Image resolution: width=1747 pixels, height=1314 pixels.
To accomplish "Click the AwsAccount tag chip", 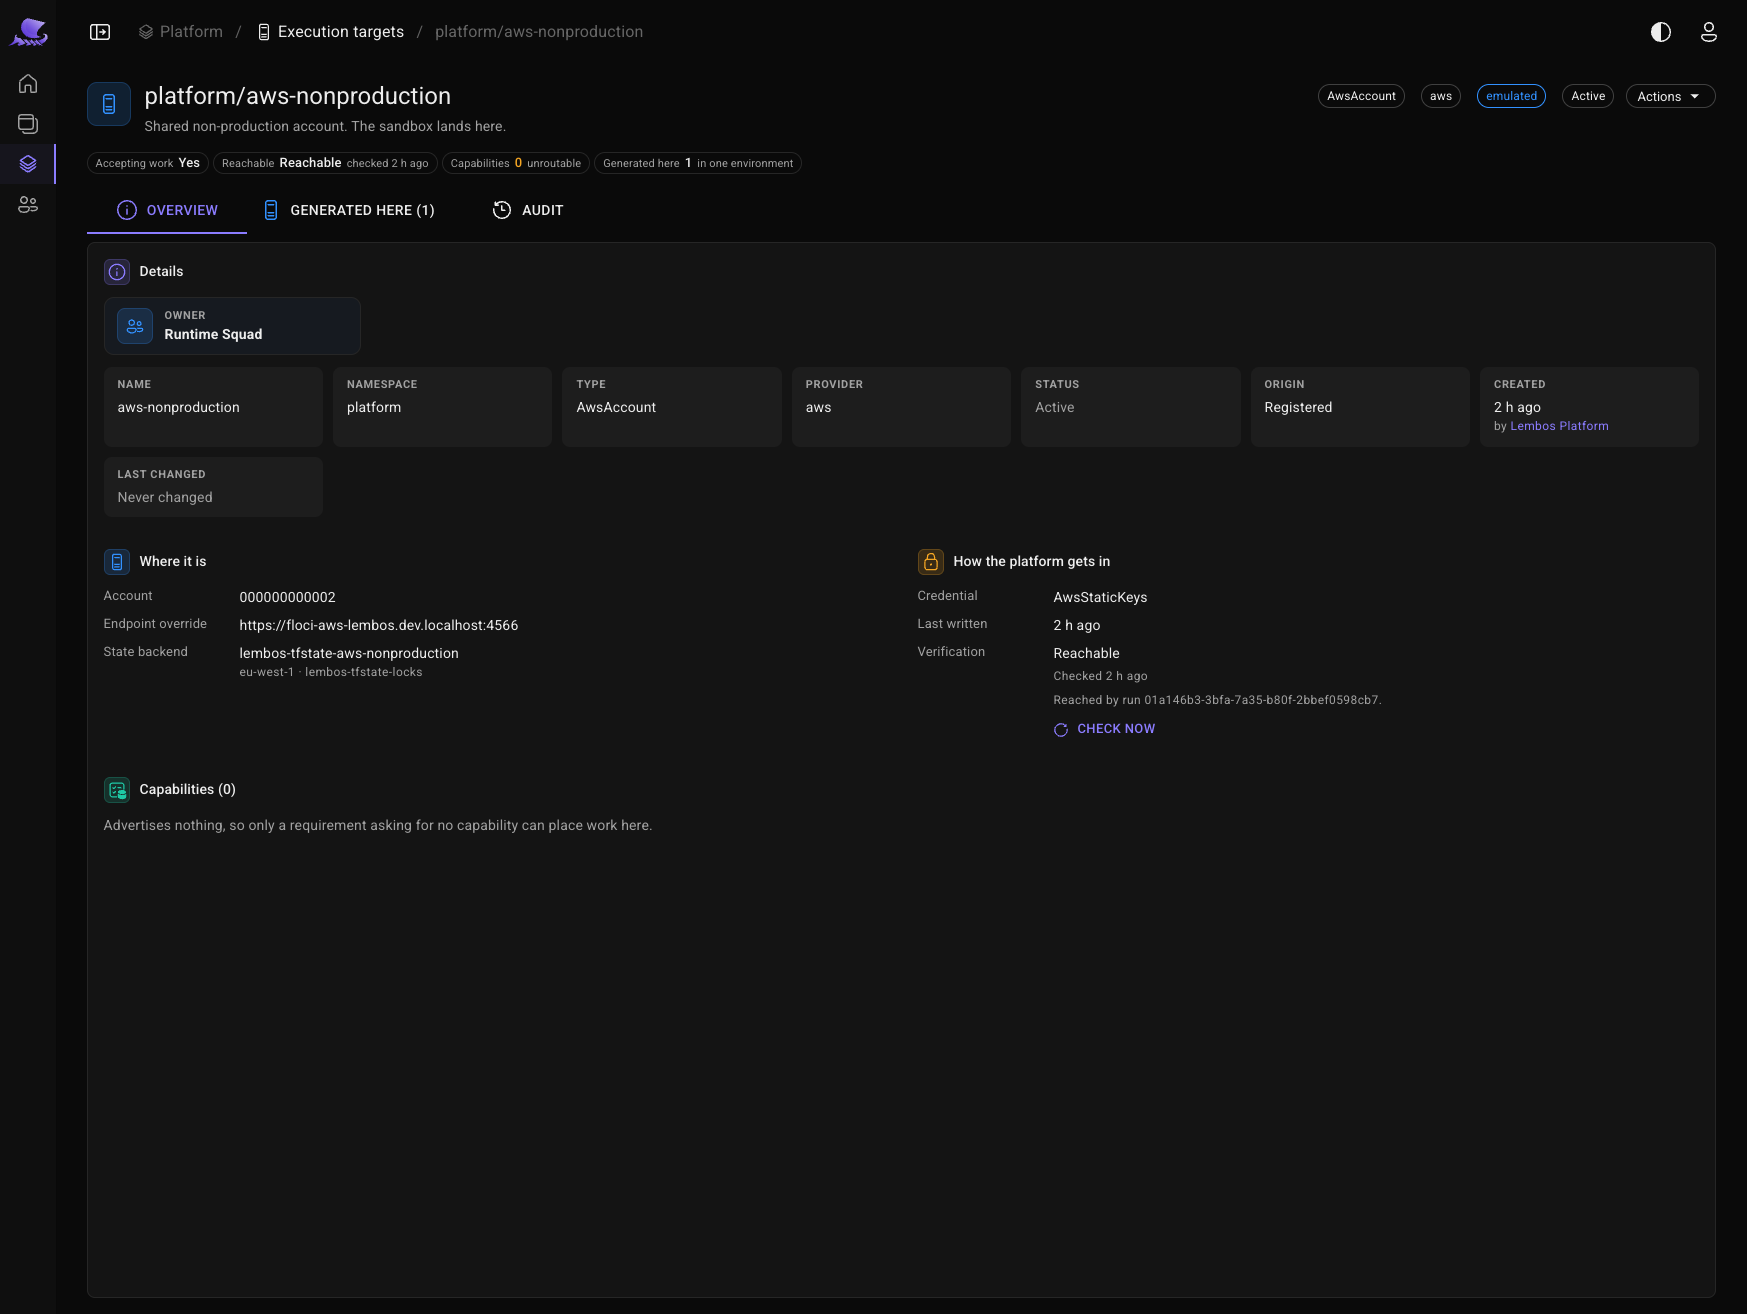I will tap(1361, 96).
